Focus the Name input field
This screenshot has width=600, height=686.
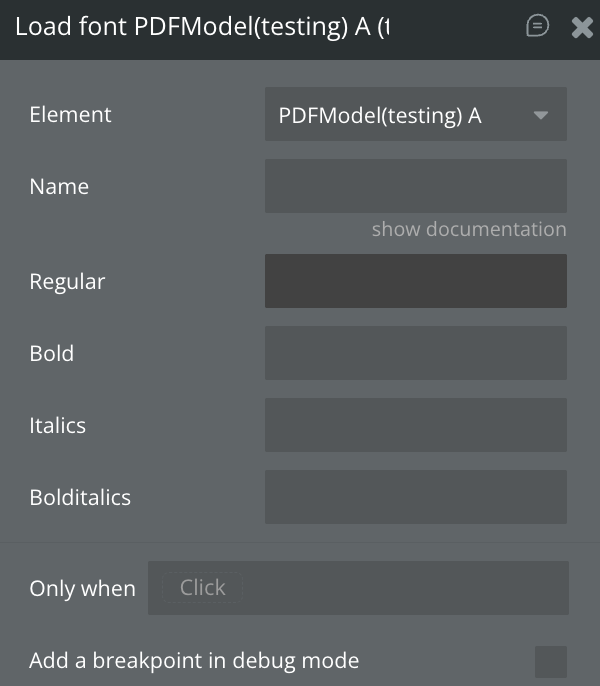tap(415, 186)
